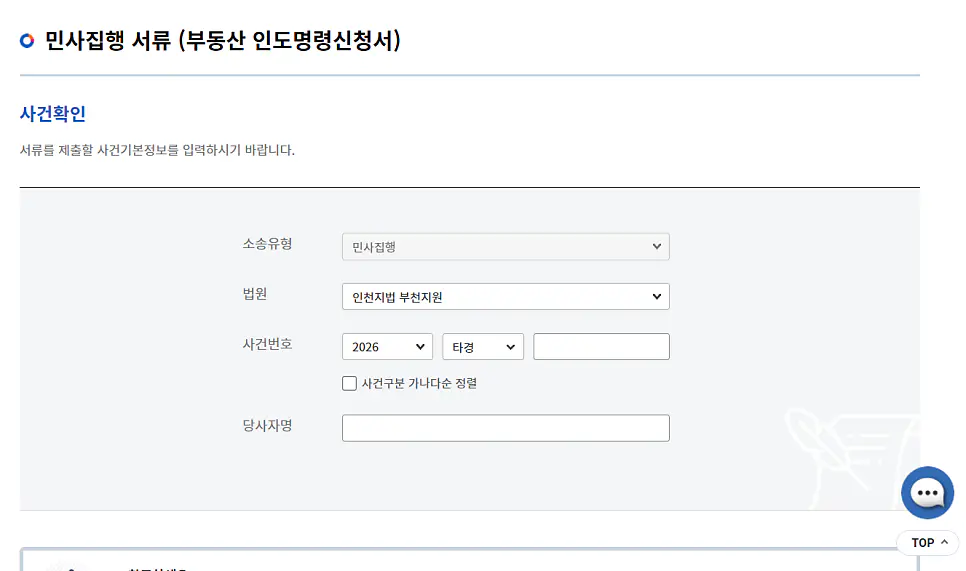This screenshot has height=571, width=966.
Task: Click the 당사자명 field label
Action: point(267,425)
